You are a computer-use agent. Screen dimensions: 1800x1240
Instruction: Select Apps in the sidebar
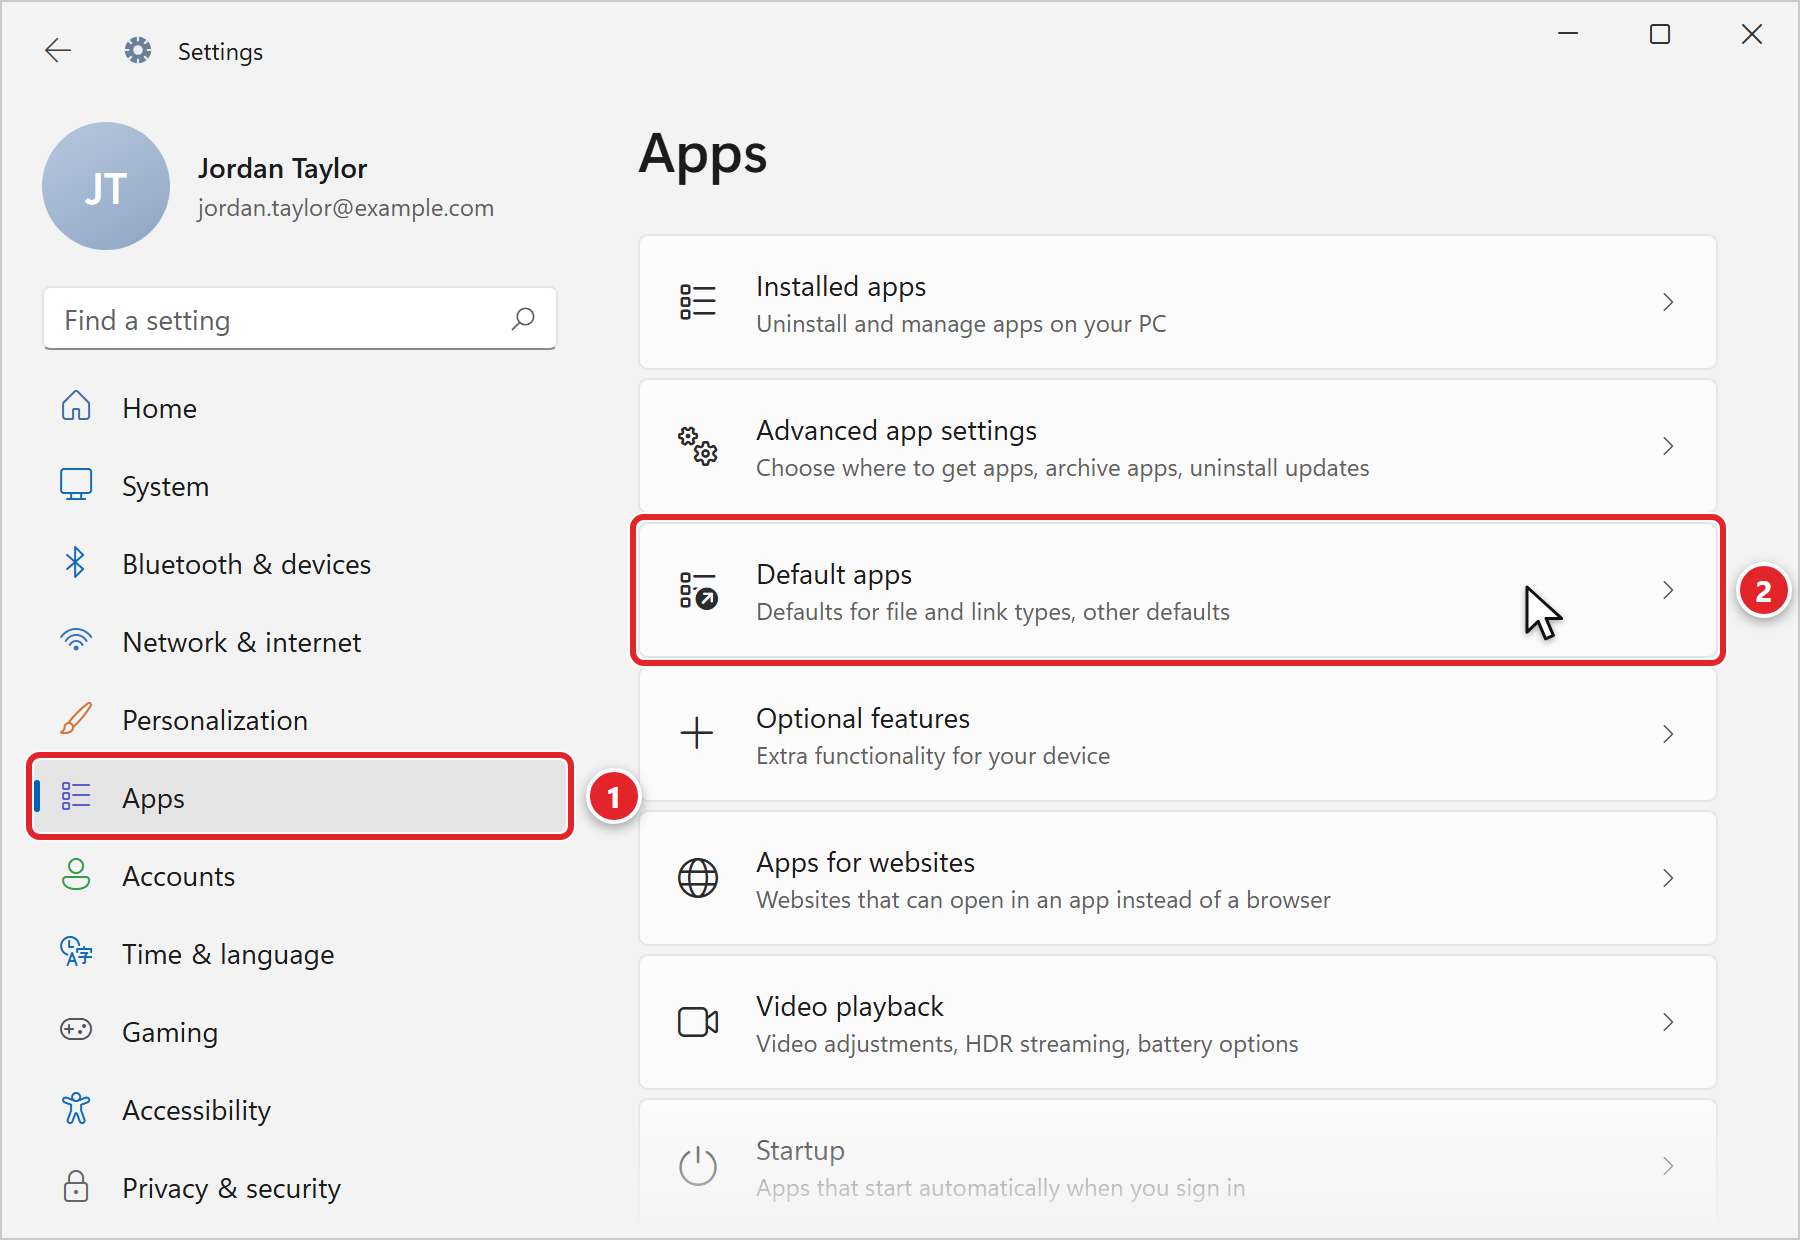click(300, 797)
